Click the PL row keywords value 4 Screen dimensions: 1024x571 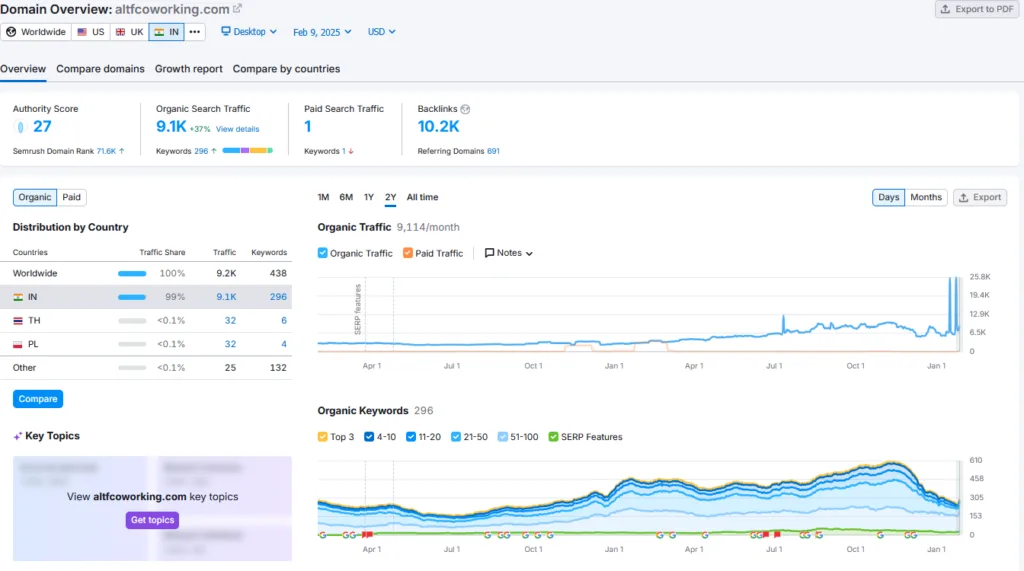tap(284, 344)
